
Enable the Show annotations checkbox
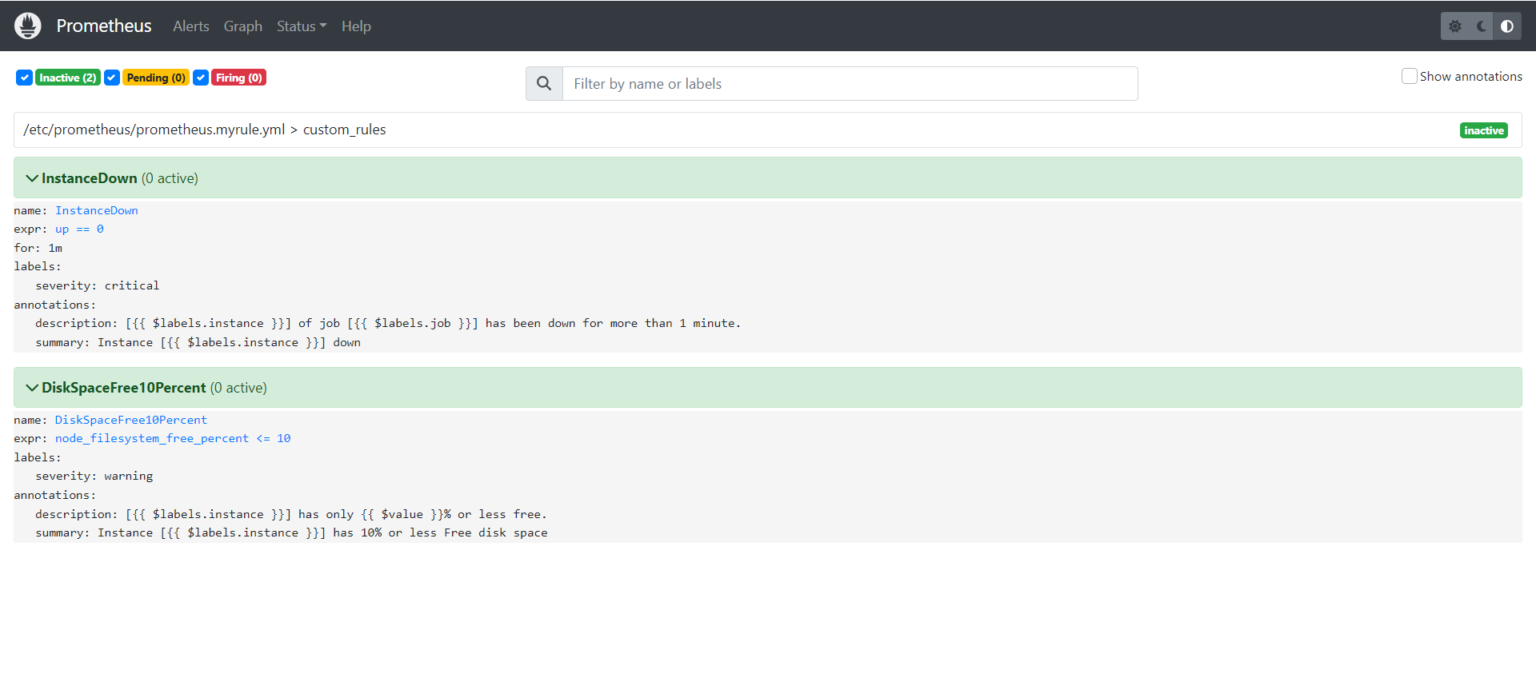[x=1409, y=75]
